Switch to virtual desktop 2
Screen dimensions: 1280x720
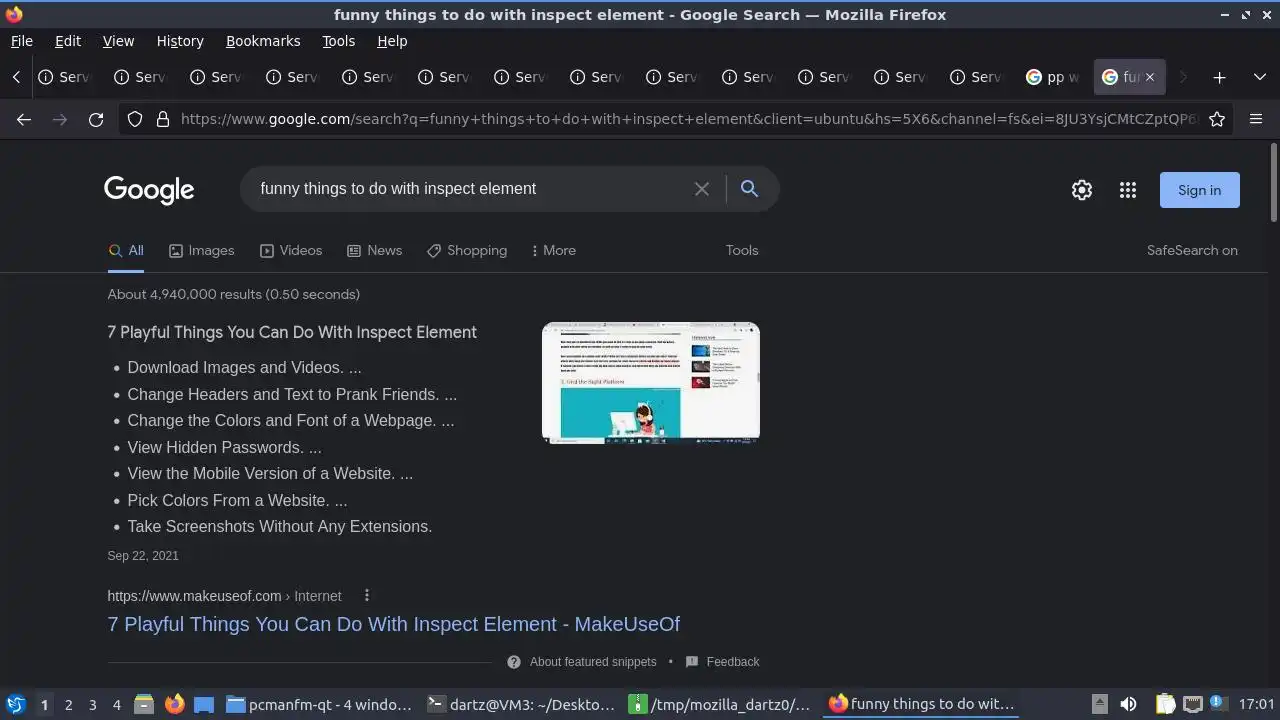pyautogui.click(x=68, y=704)
